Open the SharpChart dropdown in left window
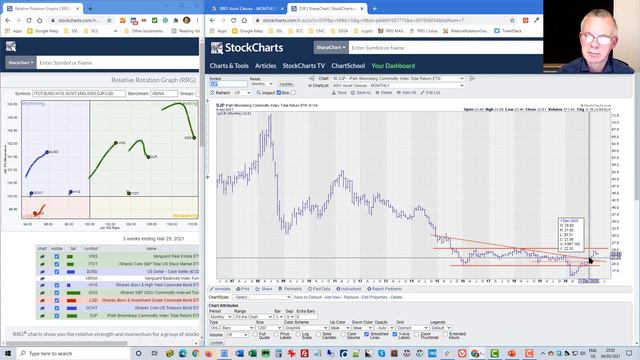 (20, 63)
